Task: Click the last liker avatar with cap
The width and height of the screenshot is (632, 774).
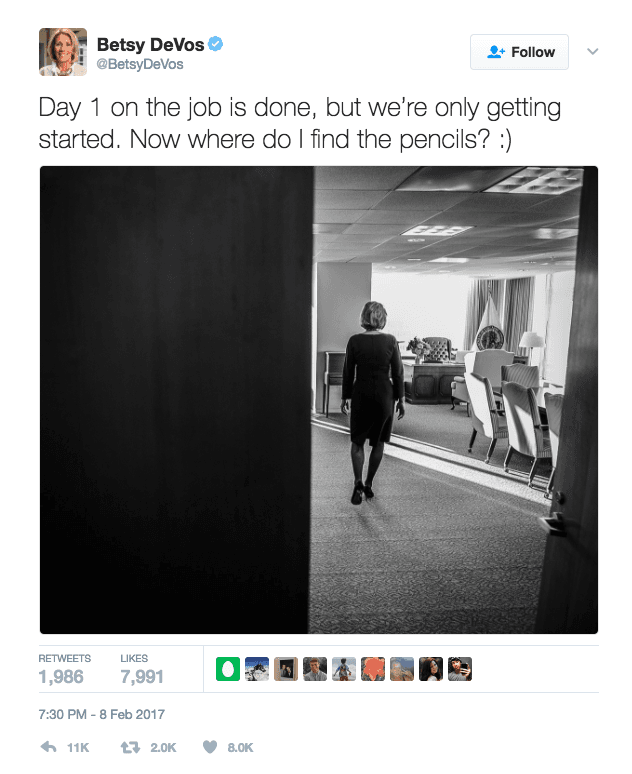Action: [460, 669]
